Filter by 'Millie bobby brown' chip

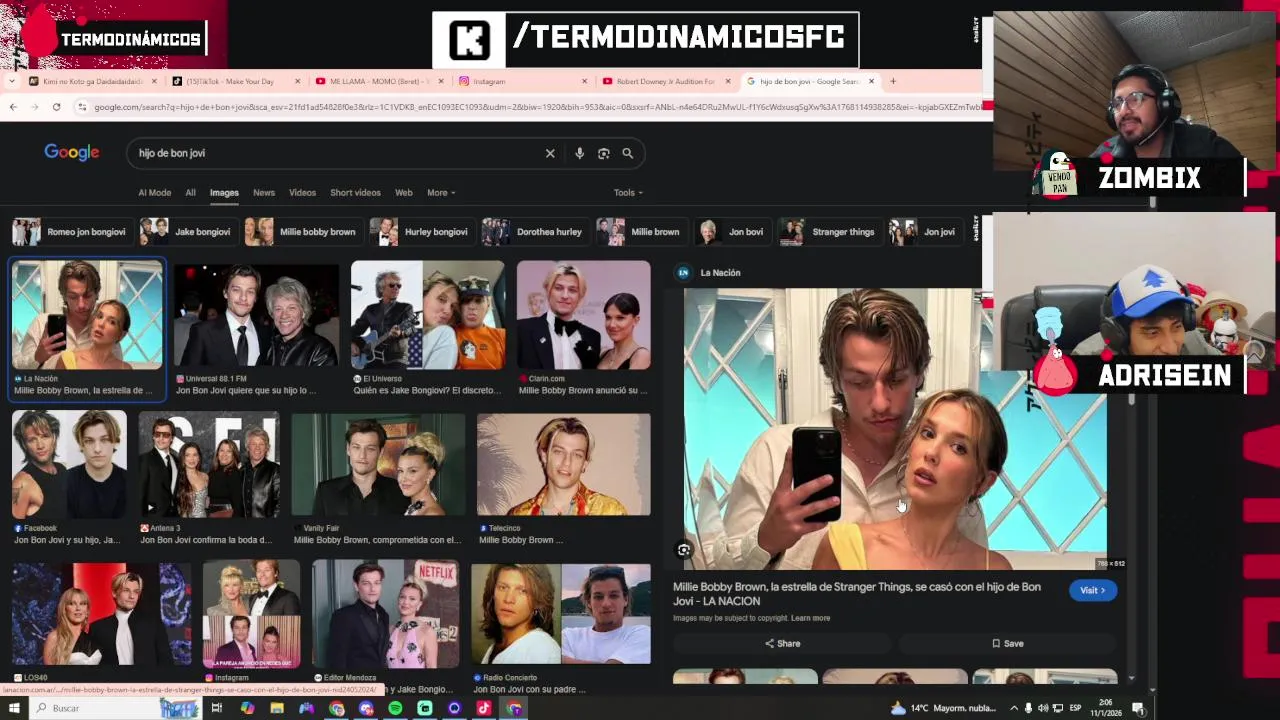[301, 232]
